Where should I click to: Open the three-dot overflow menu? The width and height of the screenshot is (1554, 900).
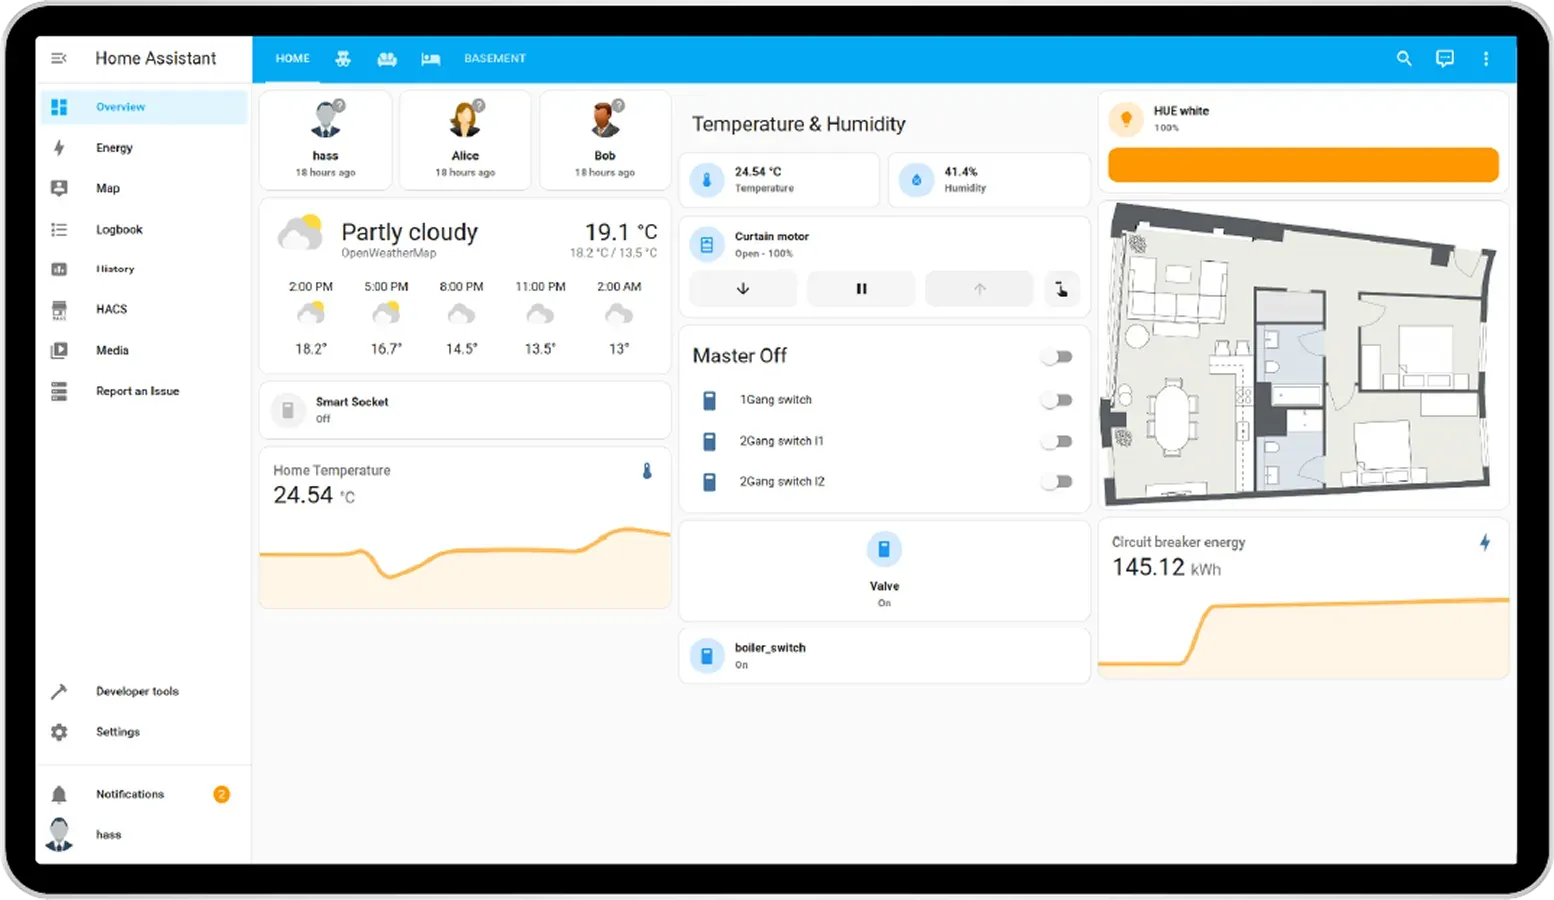[1487, 58]
